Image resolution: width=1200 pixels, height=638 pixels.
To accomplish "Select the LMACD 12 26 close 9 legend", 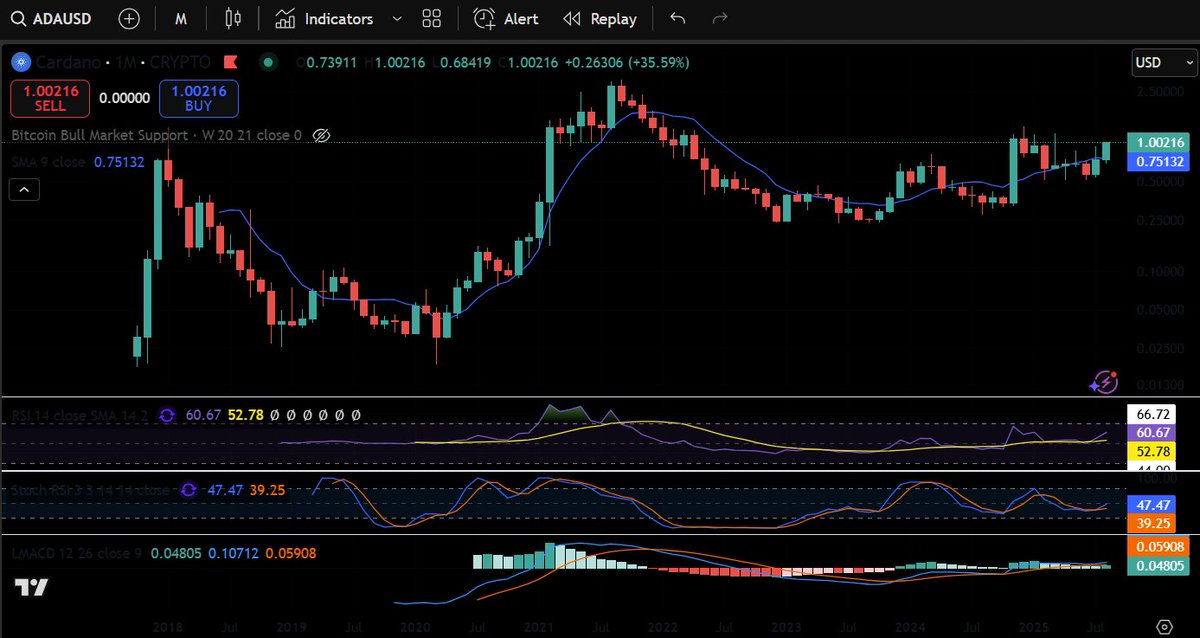I will tap(78, 552).
